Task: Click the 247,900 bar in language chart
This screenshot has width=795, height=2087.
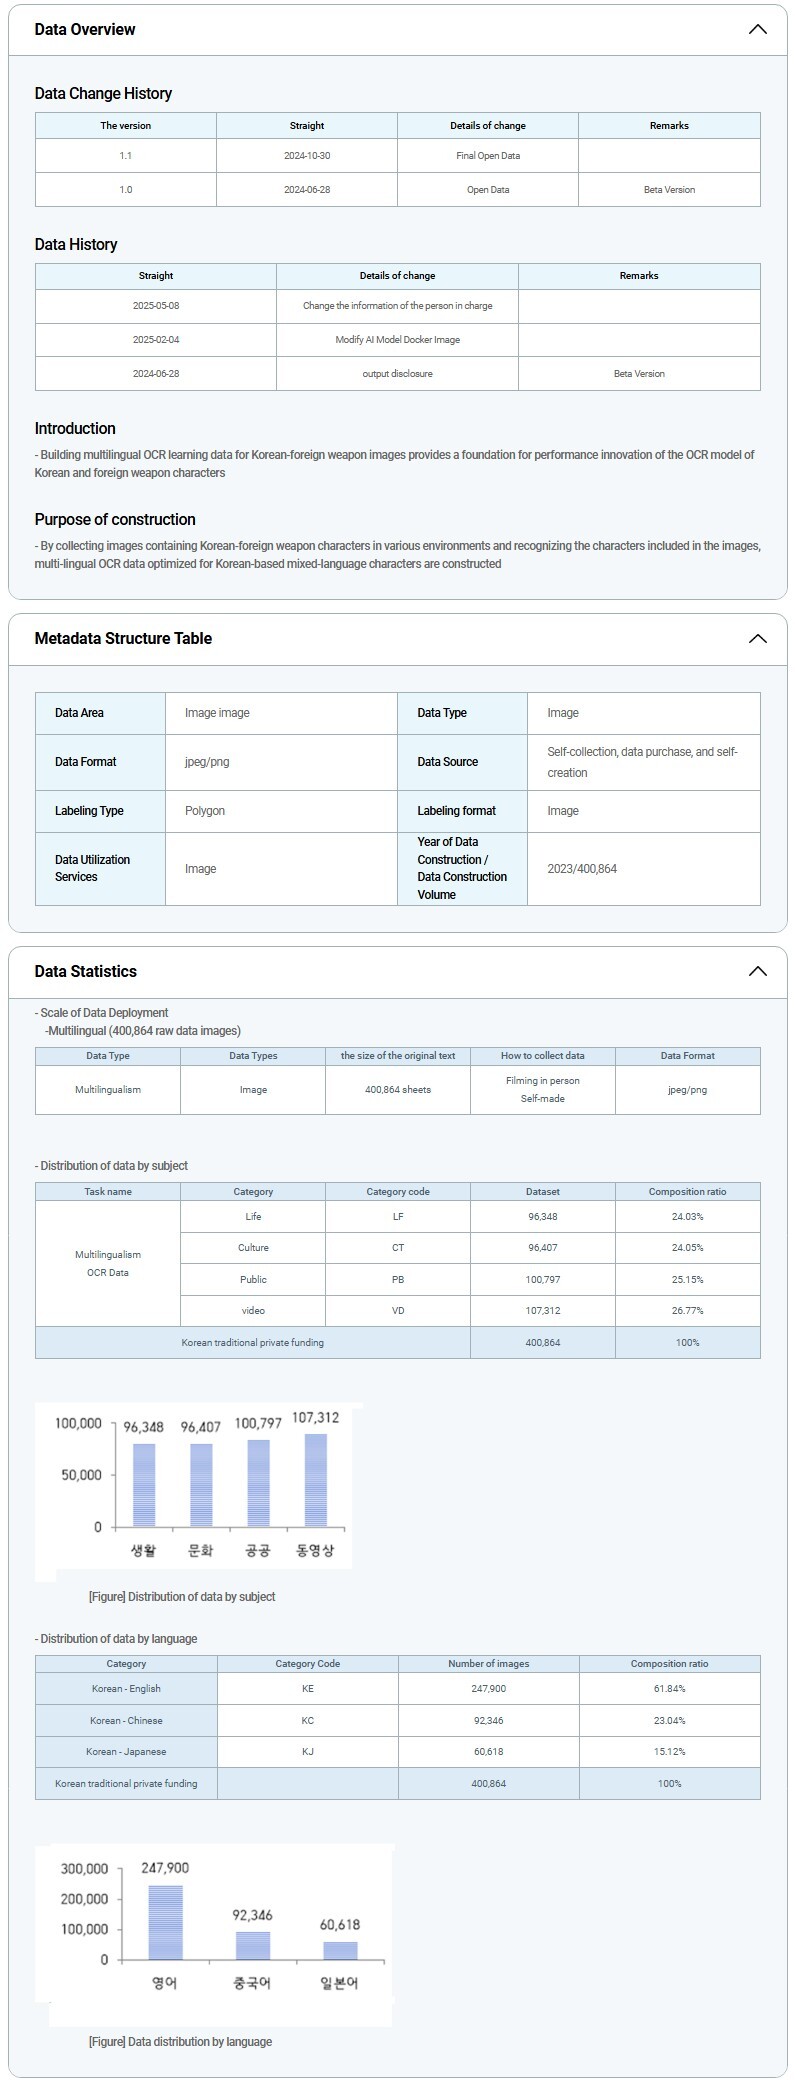Action: tap(165, 1921)
